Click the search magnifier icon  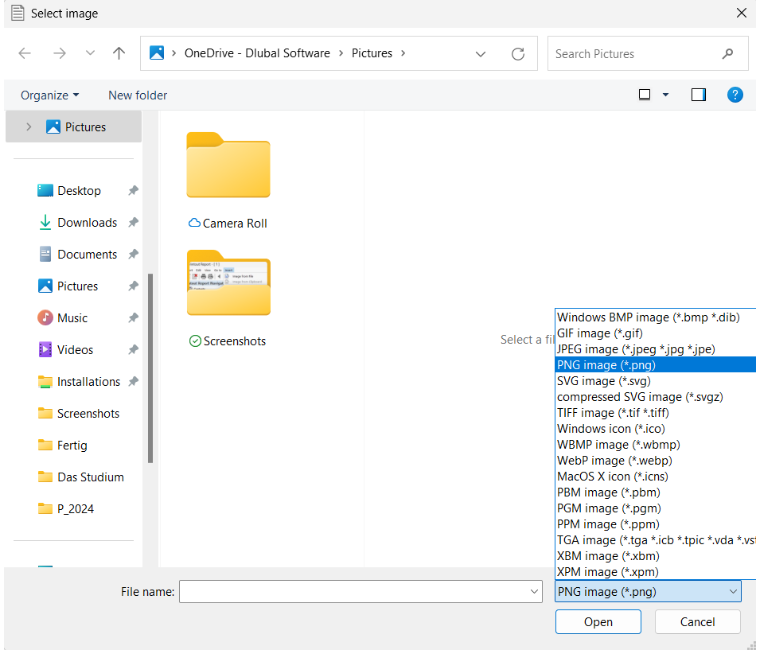click(727, 54)
